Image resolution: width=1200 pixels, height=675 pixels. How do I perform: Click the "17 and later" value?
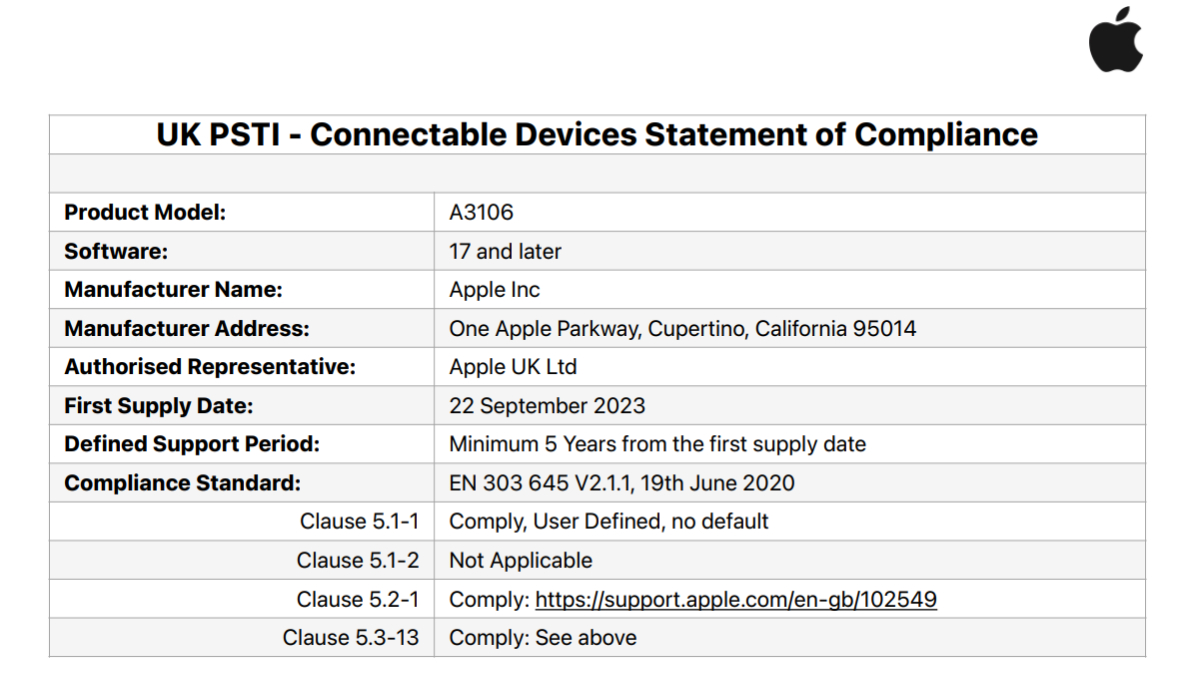(505, 251)
